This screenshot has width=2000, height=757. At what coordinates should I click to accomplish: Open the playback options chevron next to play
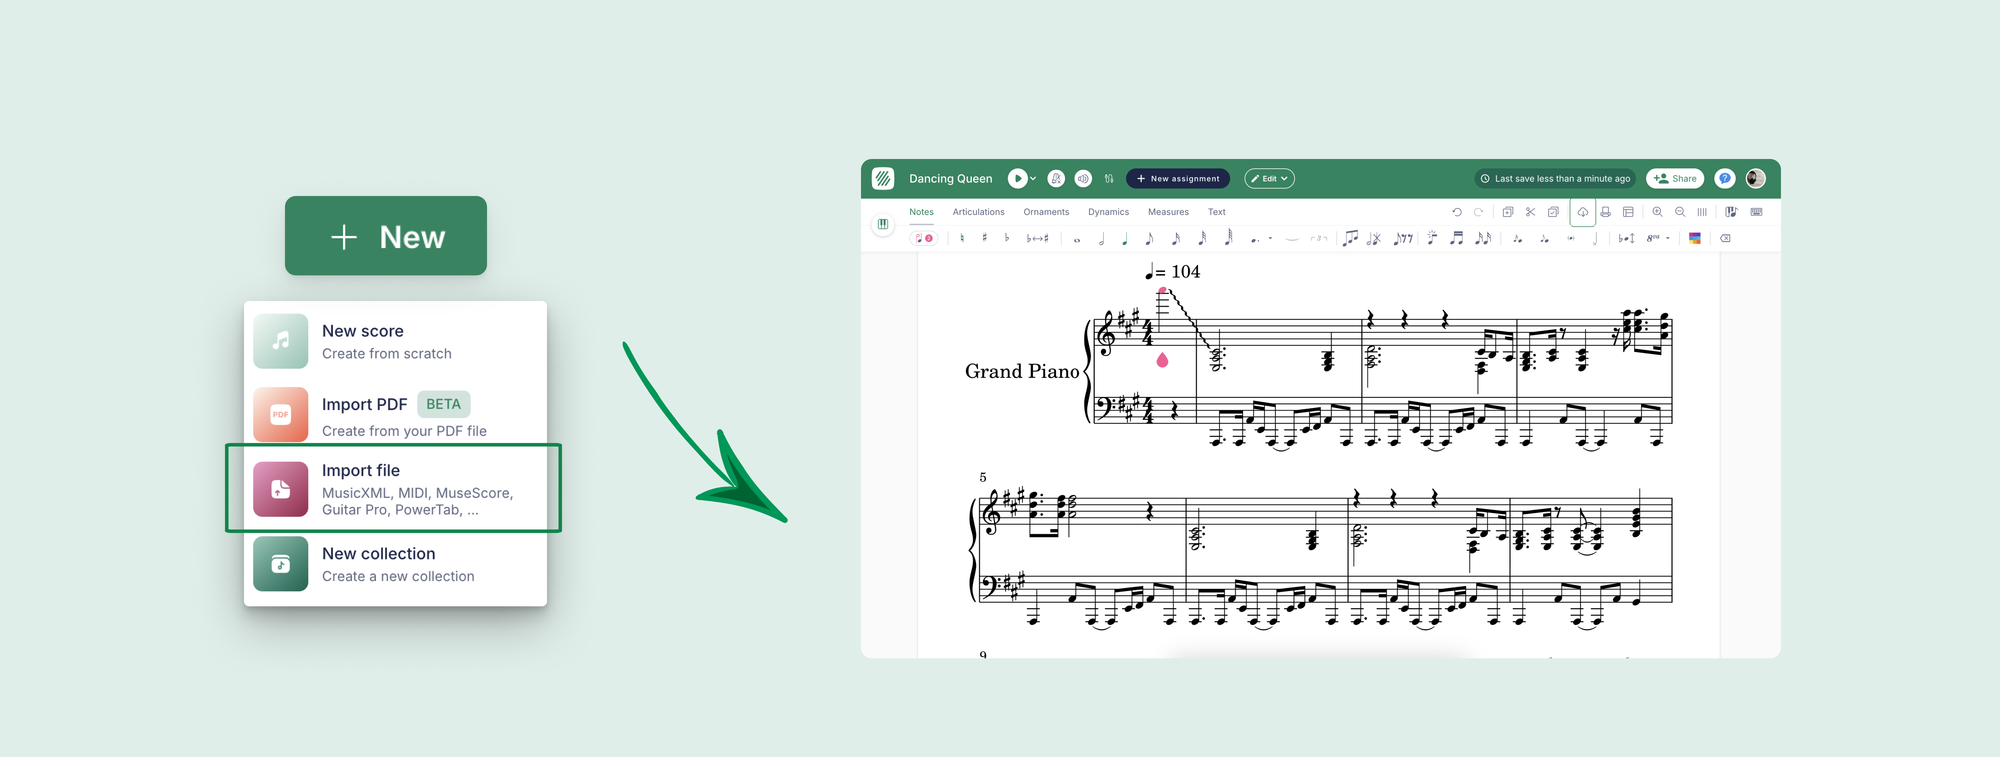[x=1033, y=179]
